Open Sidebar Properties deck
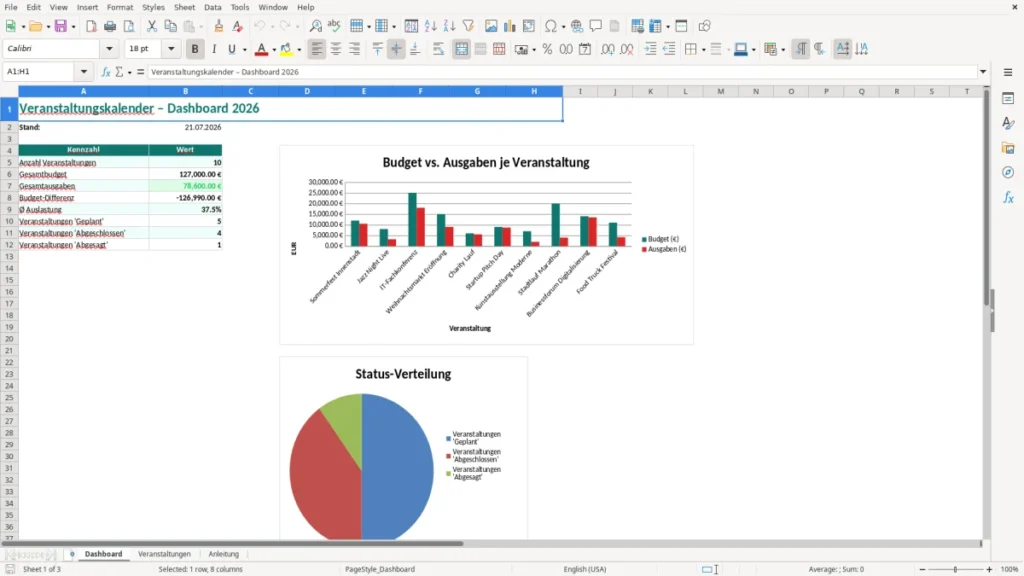Image resolution: width=1024 pixels, height=576 pixels. point(1008,99)
